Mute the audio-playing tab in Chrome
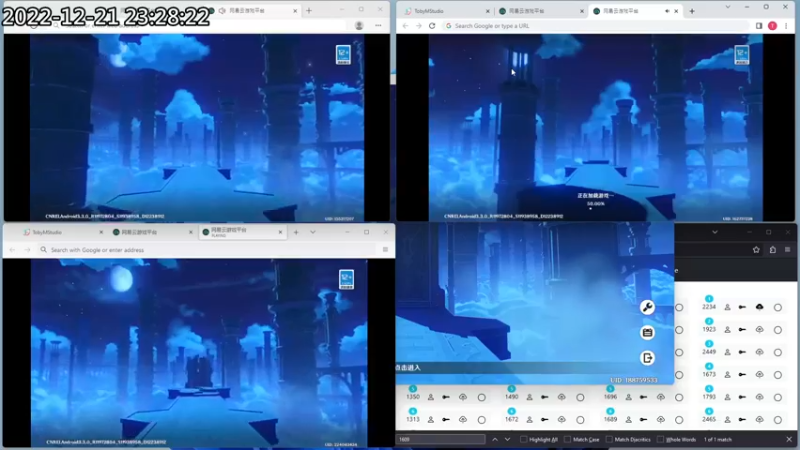This screenshot has height=450, width=800. point(667,11)
